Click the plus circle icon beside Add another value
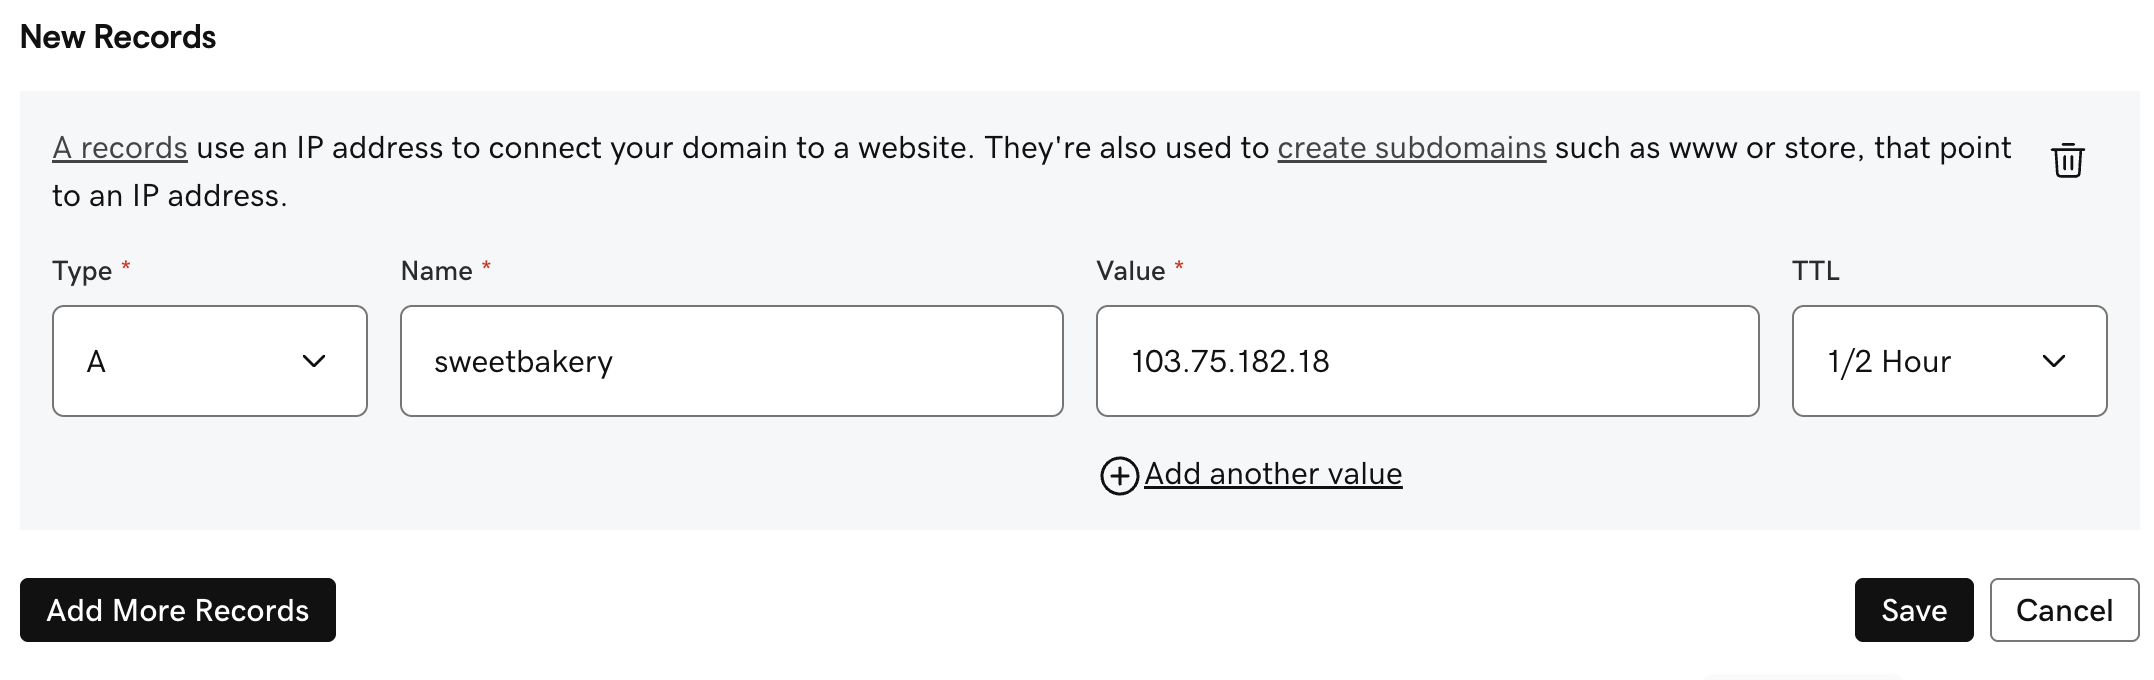The width and height of the screenshot is (2154, 680). tap(1119, 476)
